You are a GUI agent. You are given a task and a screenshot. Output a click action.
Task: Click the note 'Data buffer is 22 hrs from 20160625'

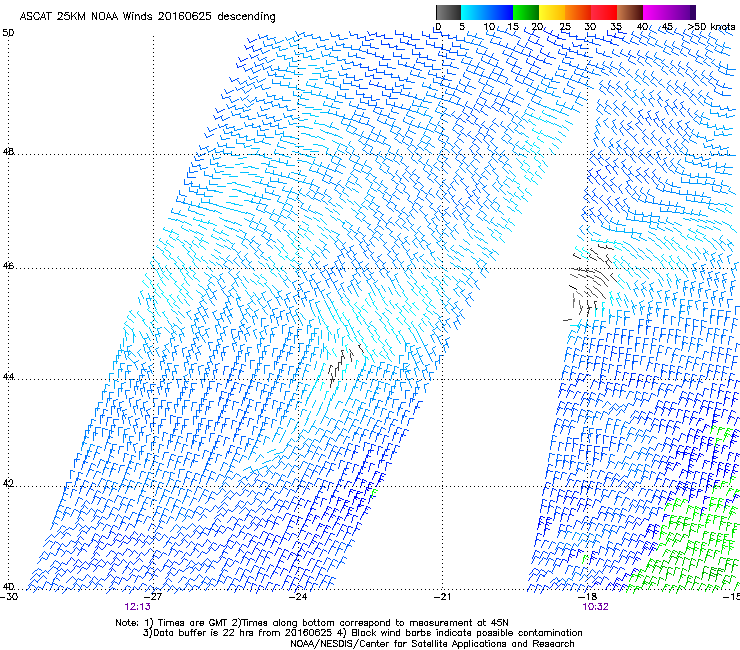tap(243, 633)
